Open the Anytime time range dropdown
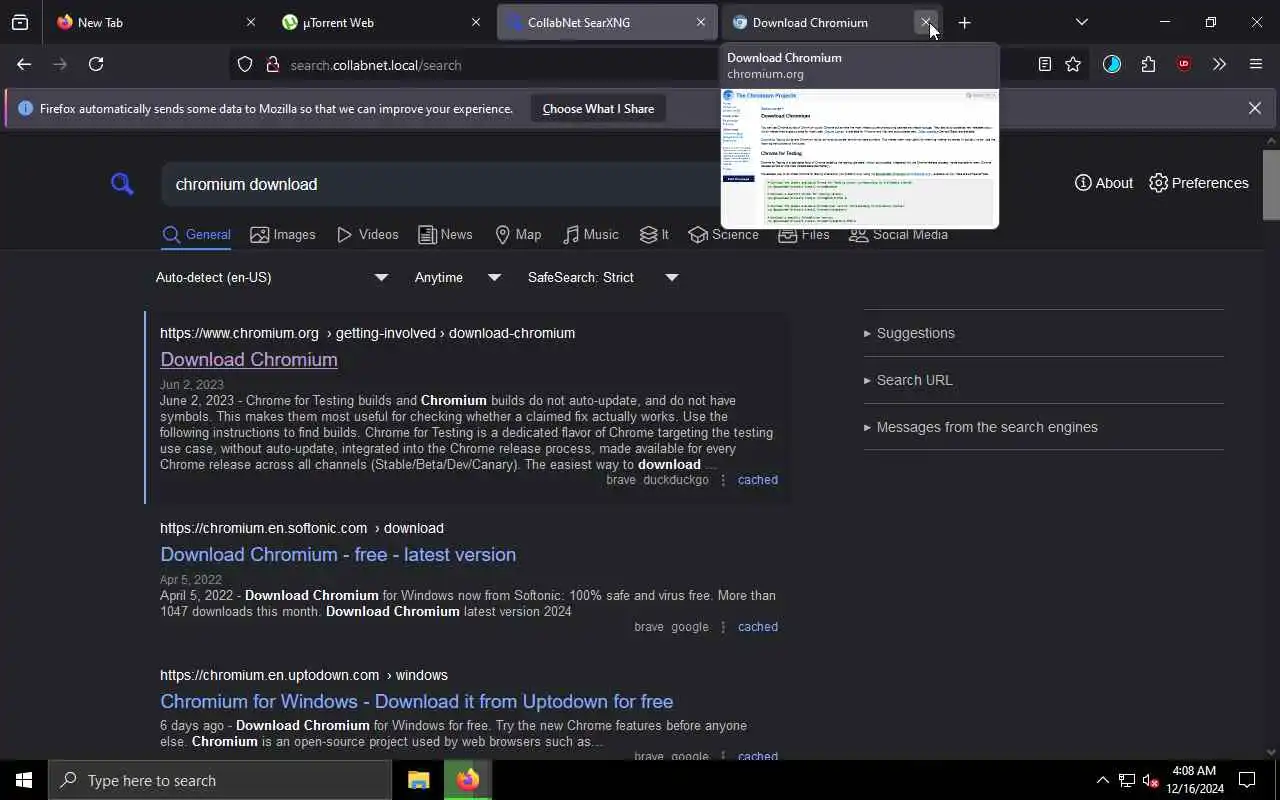 point(458,277)
